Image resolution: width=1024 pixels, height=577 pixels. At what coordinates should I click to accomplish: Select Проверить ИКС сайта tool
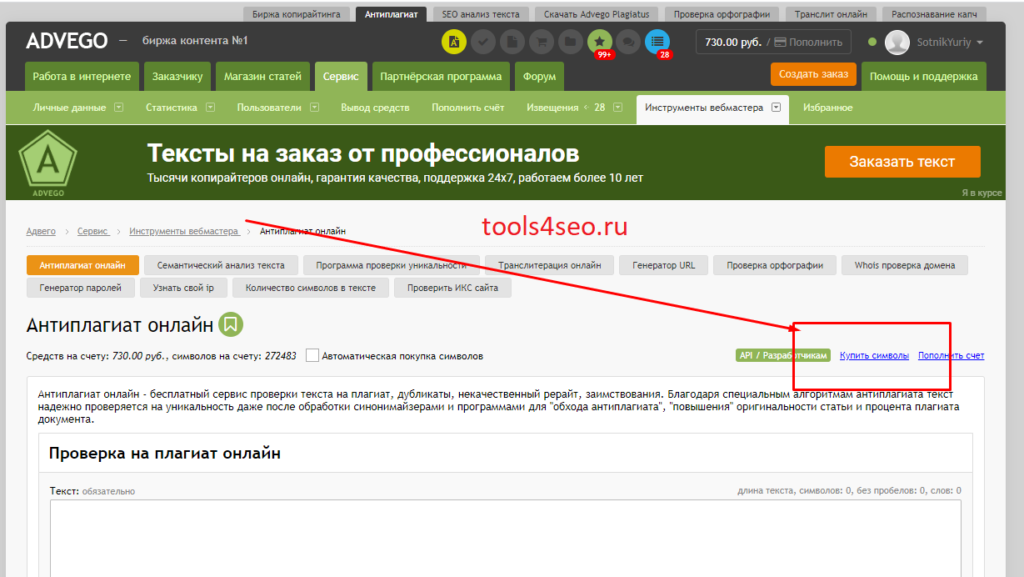[453, 287]
